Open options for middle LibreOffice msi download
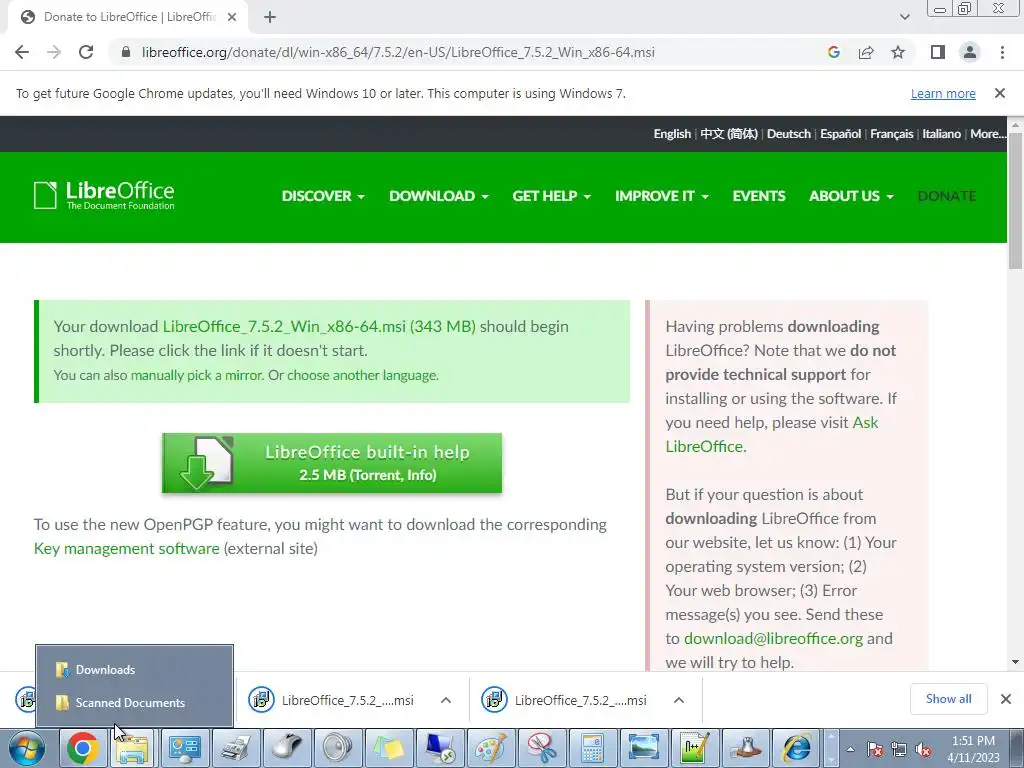The width and height of the screenshot is (1024, 768). pyautogui.click(x=446, y=700)
